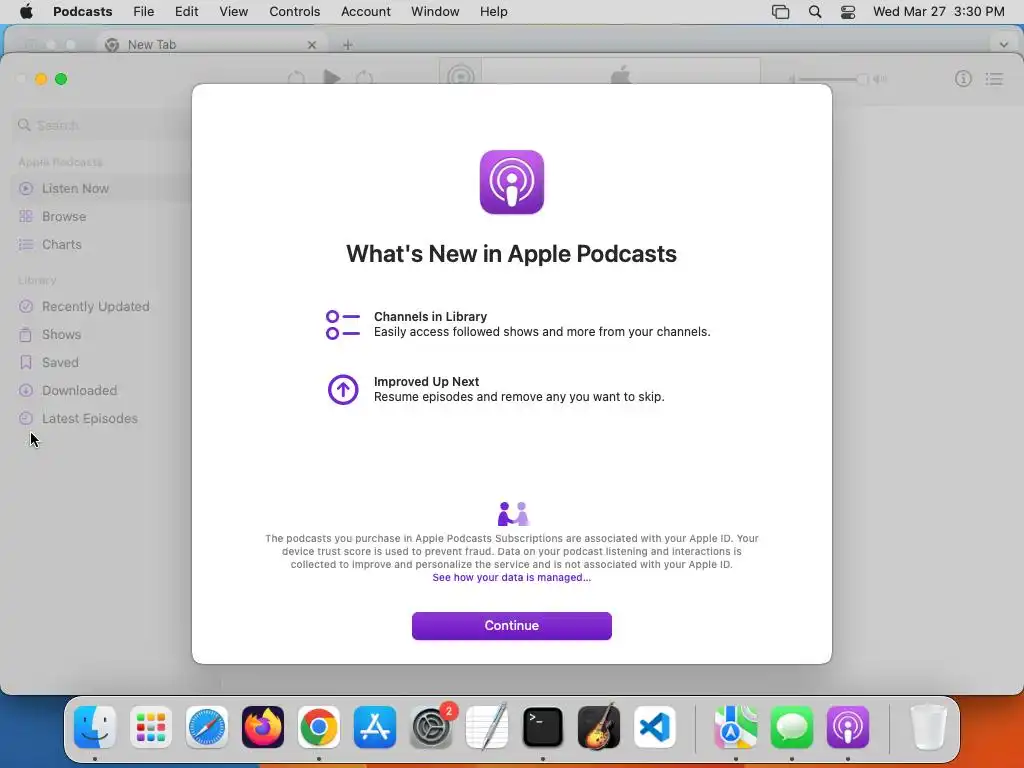Open Downloaded in the sidebar

click(x=79, y=391)
